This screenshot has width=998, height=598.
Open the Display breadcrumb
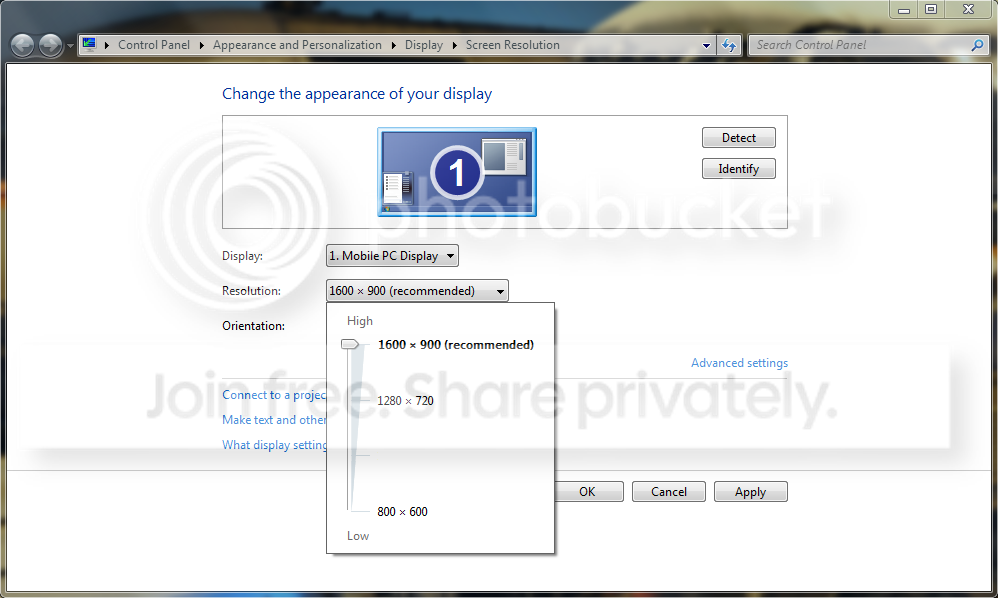point(423,45)
